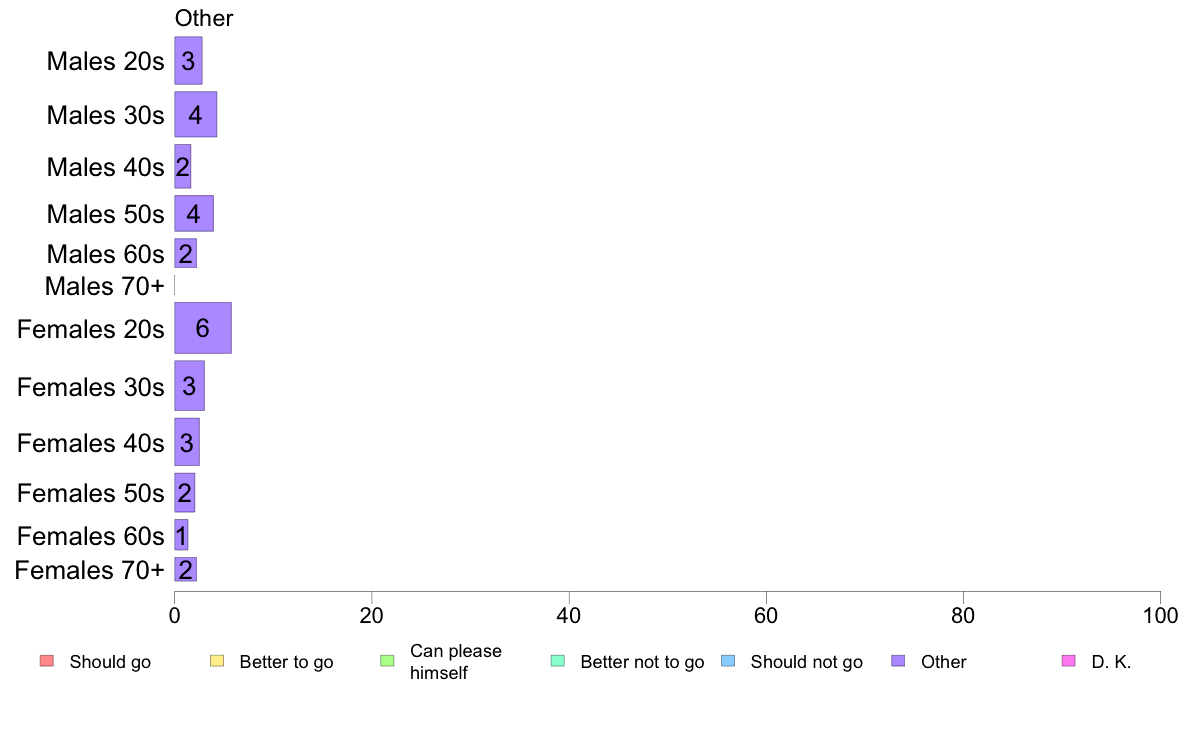
Task: Click the Other column title above bars
Action: [204, 18]
